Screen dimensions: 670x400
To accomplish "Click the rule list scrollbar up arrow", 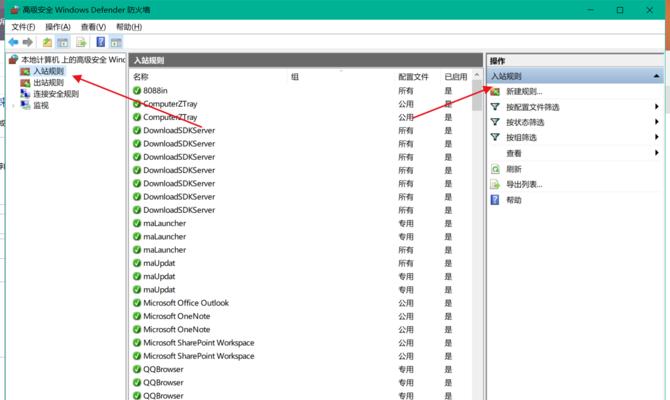I will [x=477, y=75].
